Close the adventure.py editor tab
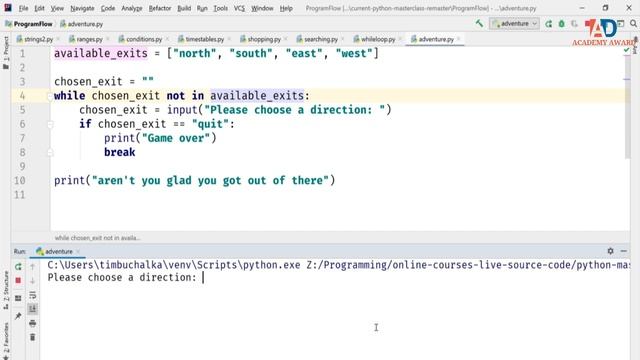Image resolution: width=640 pixels, height=360 pixels. point(459,39)
